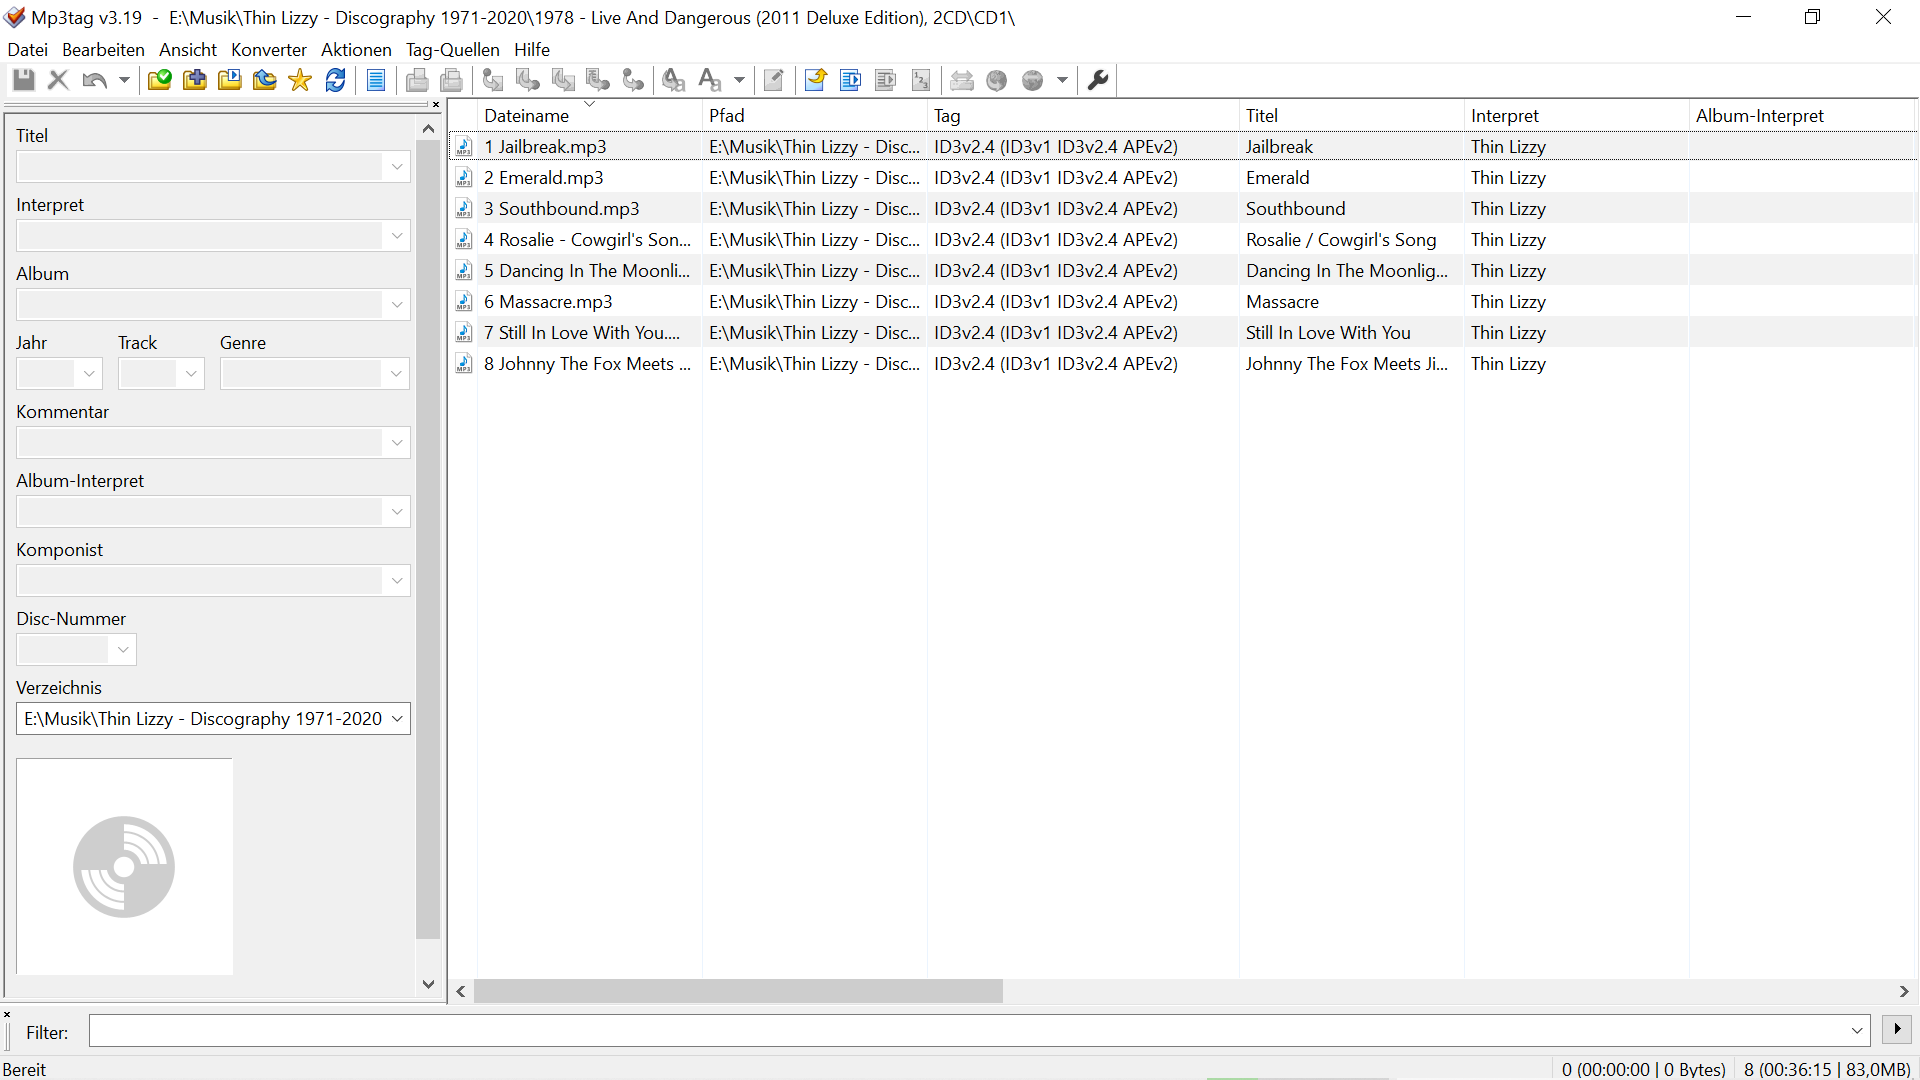
Task: Click the Tag to Tag converter icon
Action: coord(633,80)
